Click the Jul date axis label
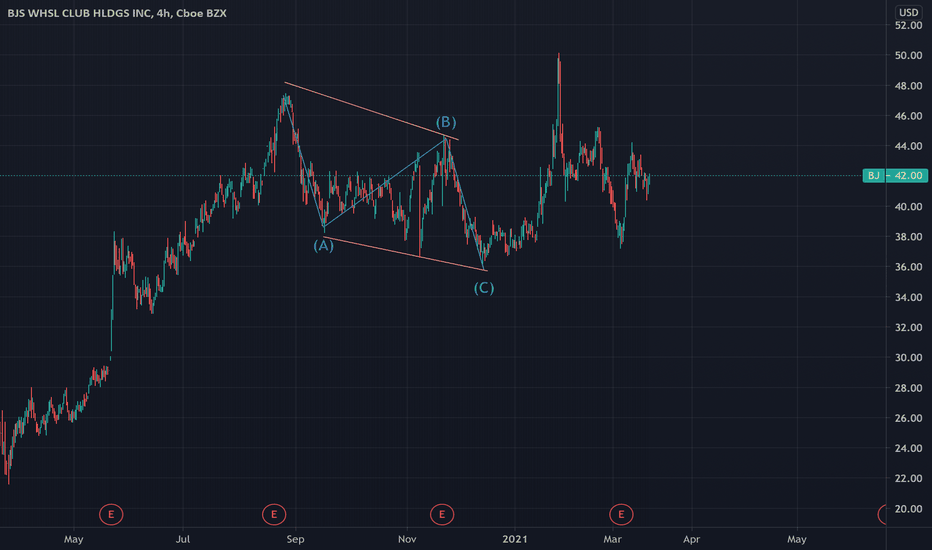Viewport: 932px width, 550px height. tap(183, 539)
